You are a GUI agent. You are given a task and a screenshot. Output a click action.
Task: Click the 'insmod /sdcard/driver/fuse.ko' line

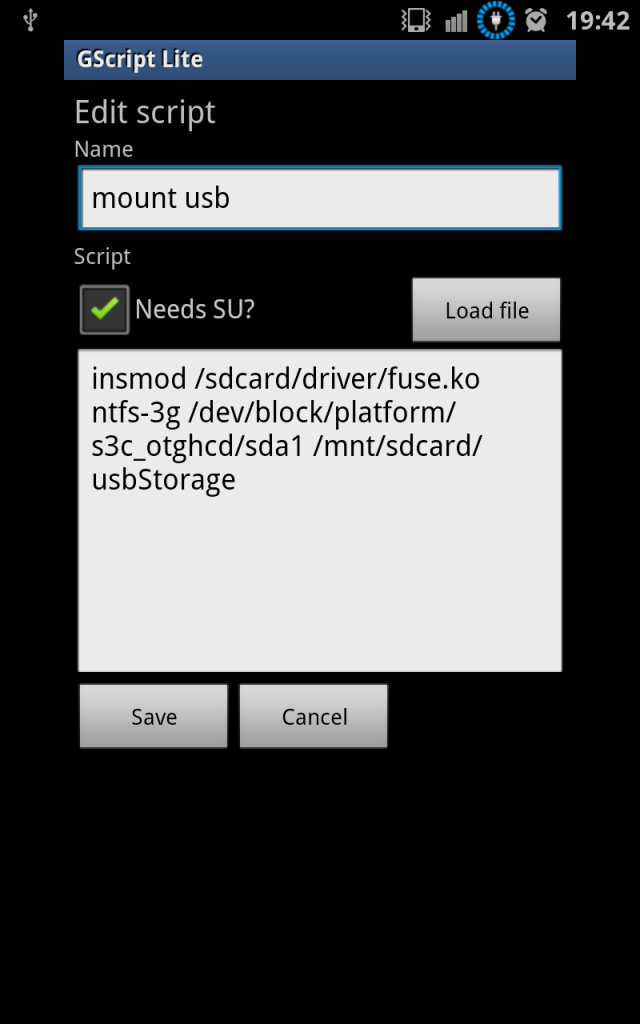(x=286, y=379)
